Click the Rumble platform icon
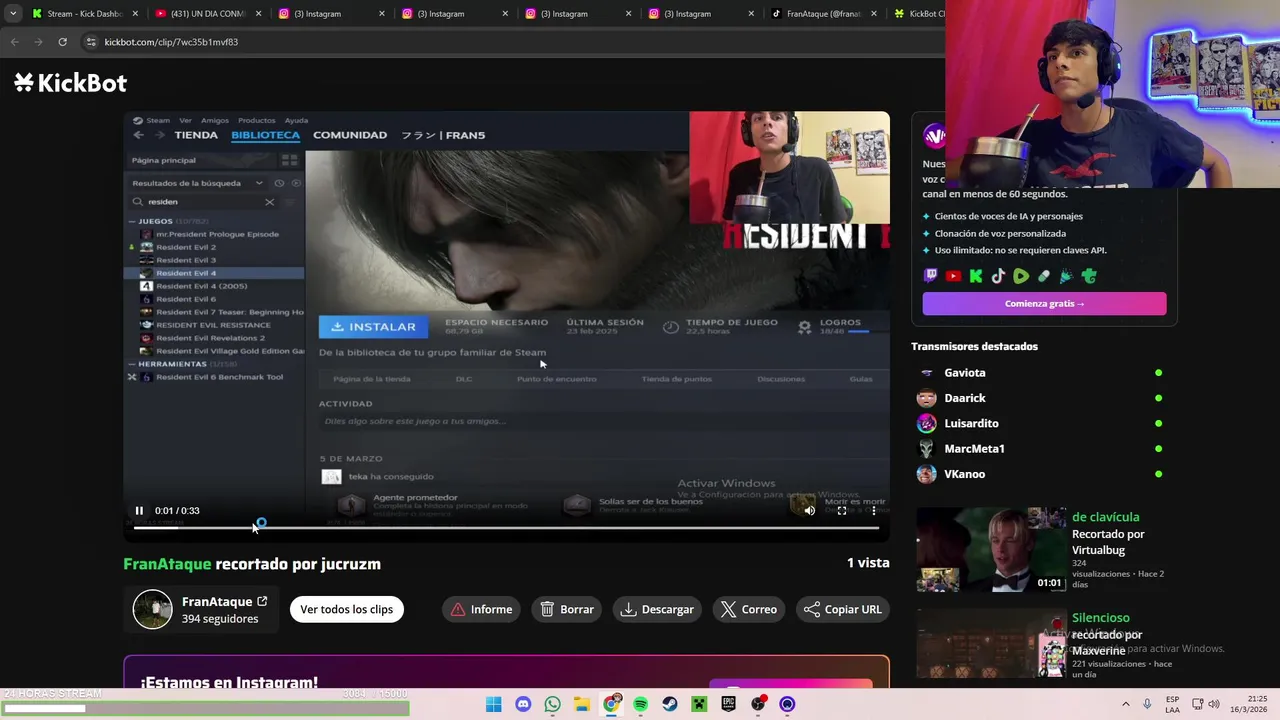The image size is (1280, 720). [x=1021, y=276]
